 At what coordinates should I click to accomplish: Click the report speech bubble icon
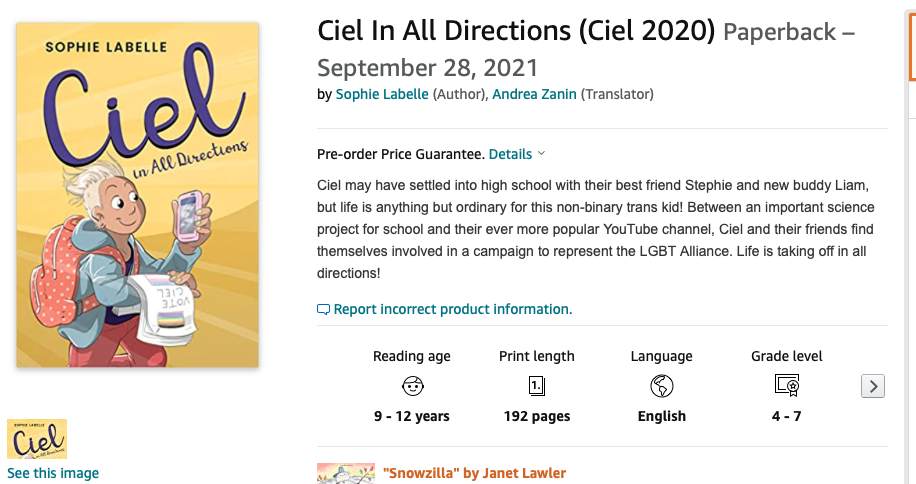[x=323, y=309]
